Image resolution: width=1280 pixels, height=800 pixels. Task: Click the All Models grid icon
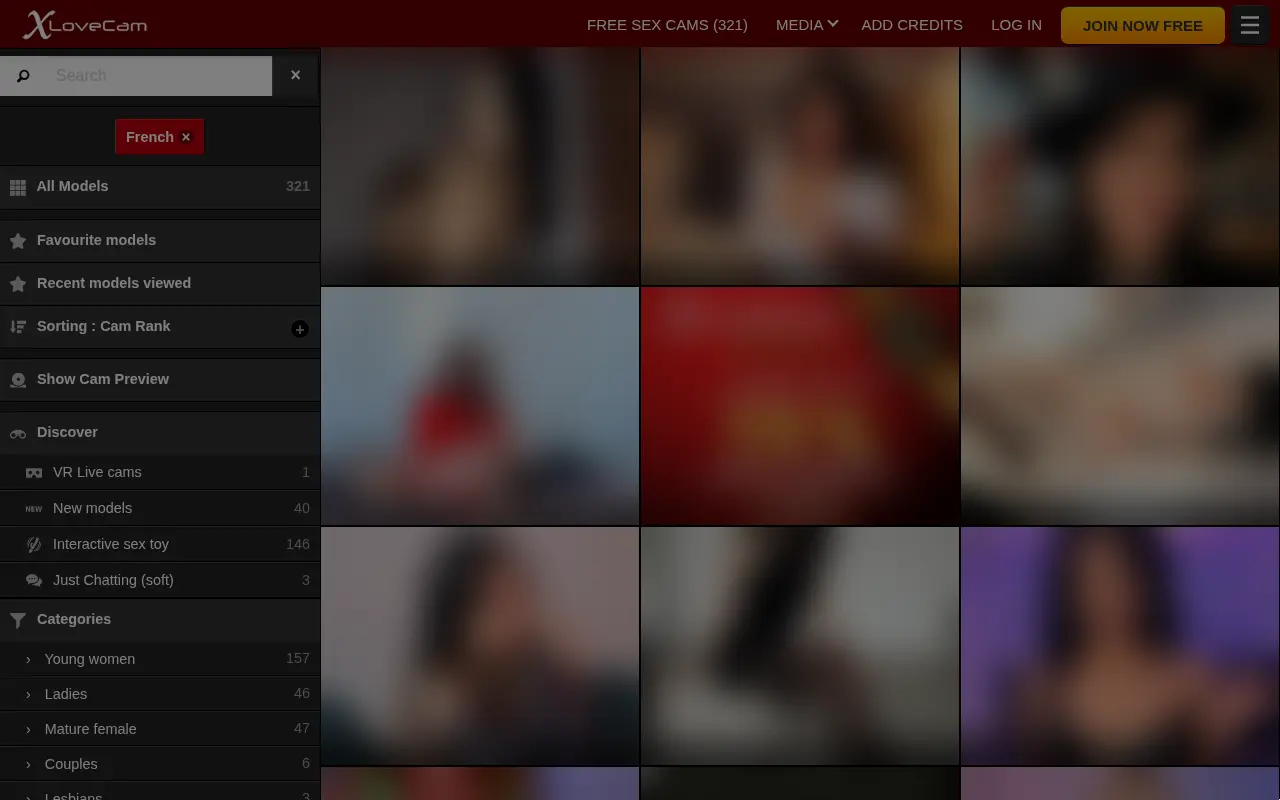tap(18, 187)
